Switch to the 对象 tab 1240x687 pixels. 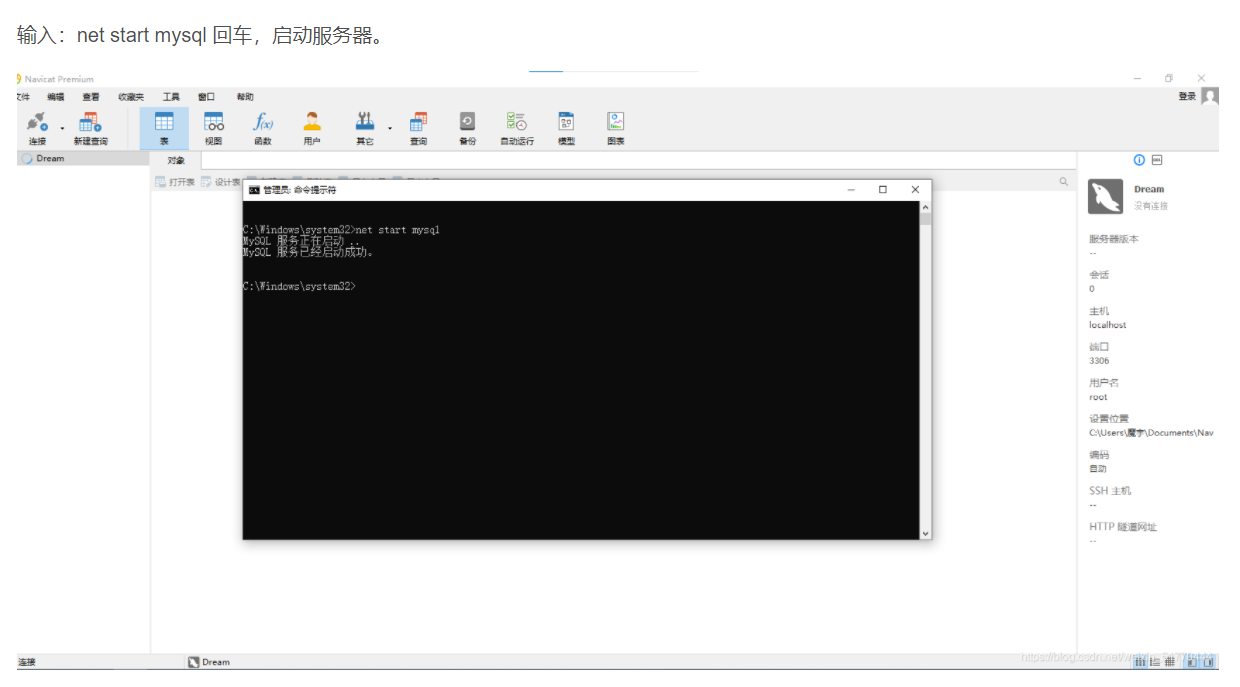176,160
